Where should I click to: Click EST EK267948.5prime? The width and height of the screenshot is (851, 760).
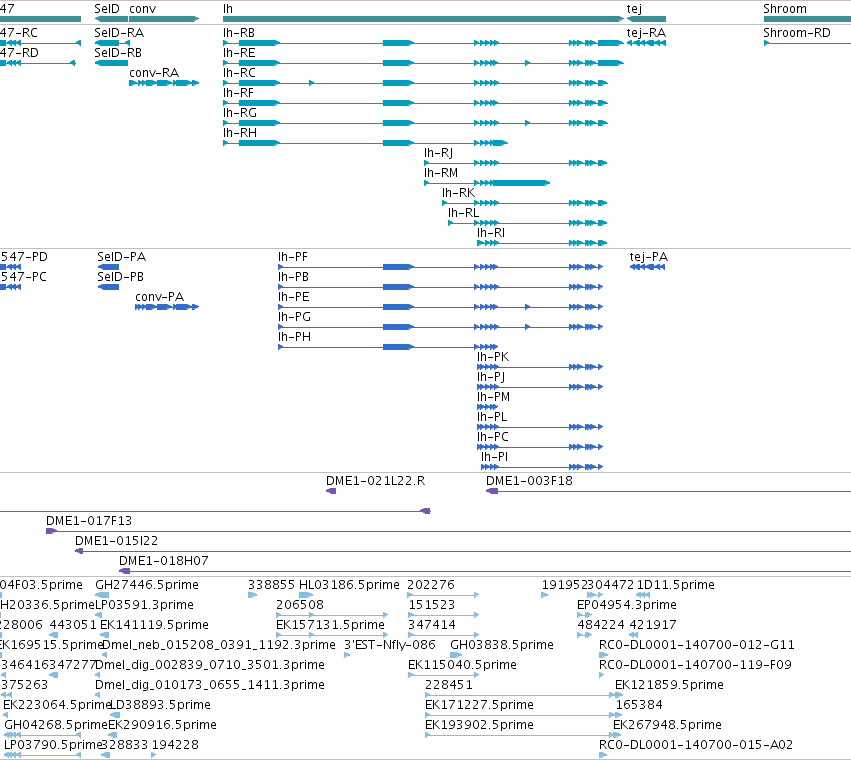(668, 725)
